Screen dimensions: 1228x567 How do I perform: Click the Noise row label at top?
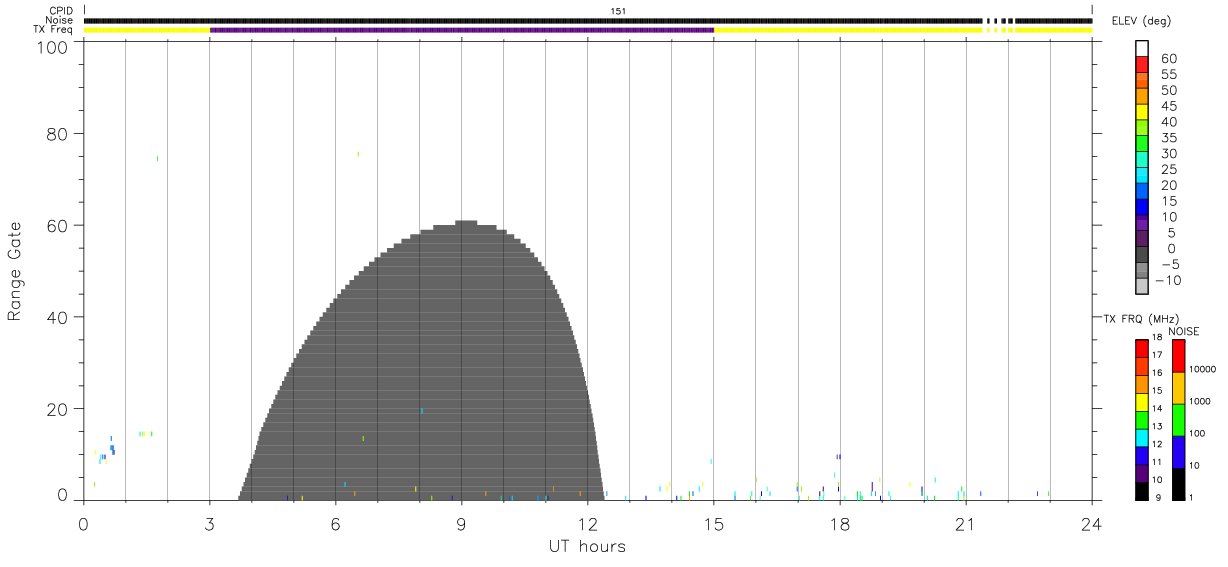[x=58, y=20]
